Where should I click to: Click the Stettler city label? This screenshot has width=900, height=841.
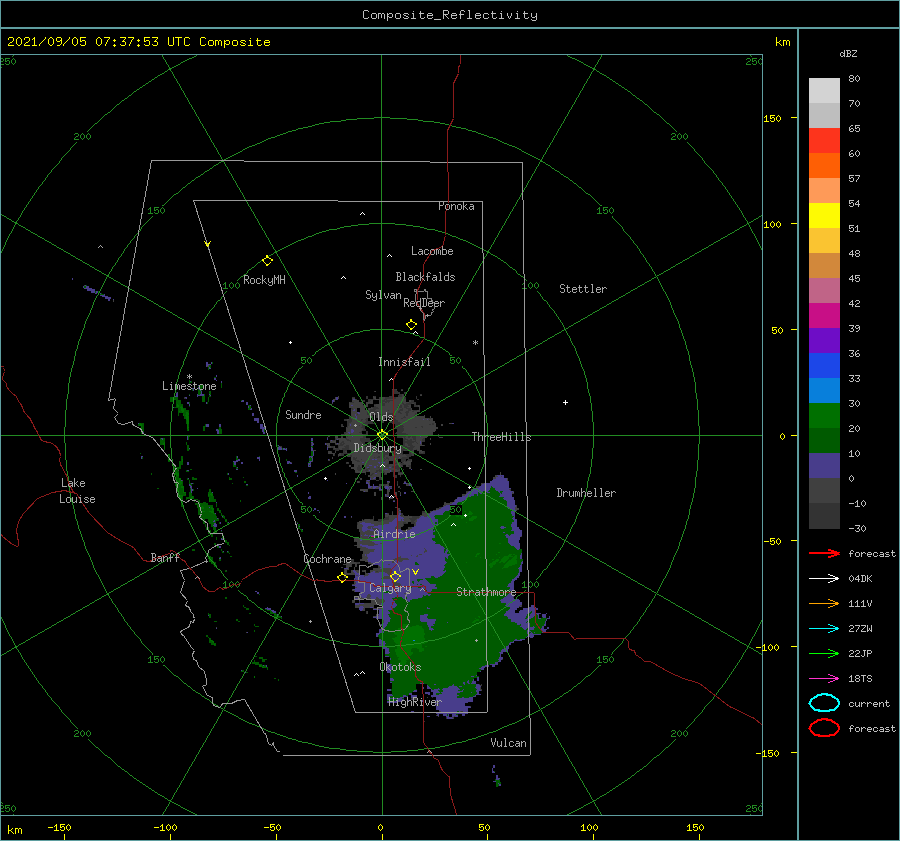tap(583, 289)
